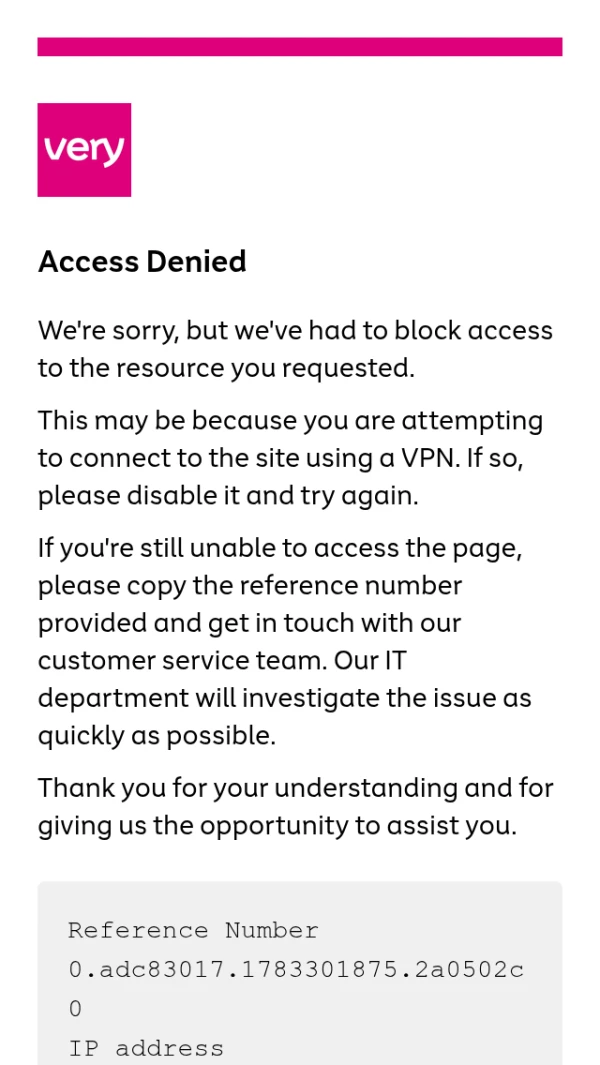Click the IP address label
Viewport: 600px width, 1065px height.
[146, 1049]
